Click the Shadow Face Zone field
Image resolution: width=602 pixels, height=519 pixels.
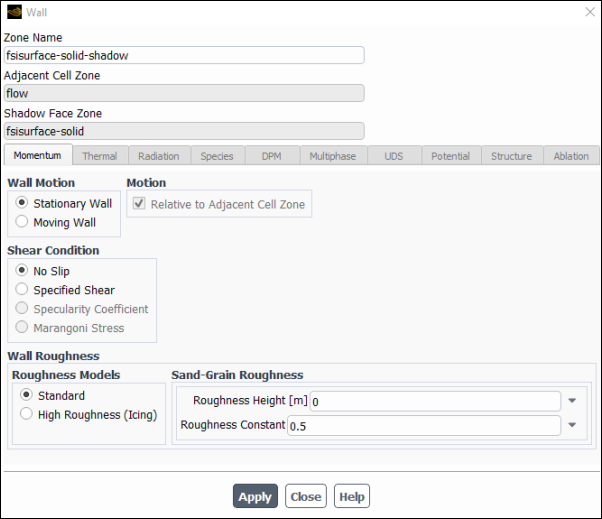[184, 131]
